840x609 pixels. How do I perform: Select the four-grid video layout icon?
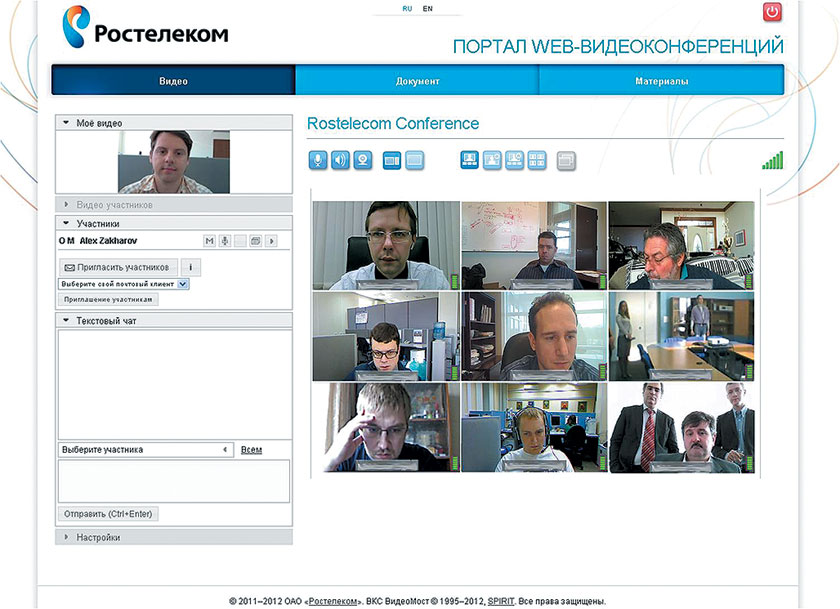pyautogui.click(x=537, y=160)
